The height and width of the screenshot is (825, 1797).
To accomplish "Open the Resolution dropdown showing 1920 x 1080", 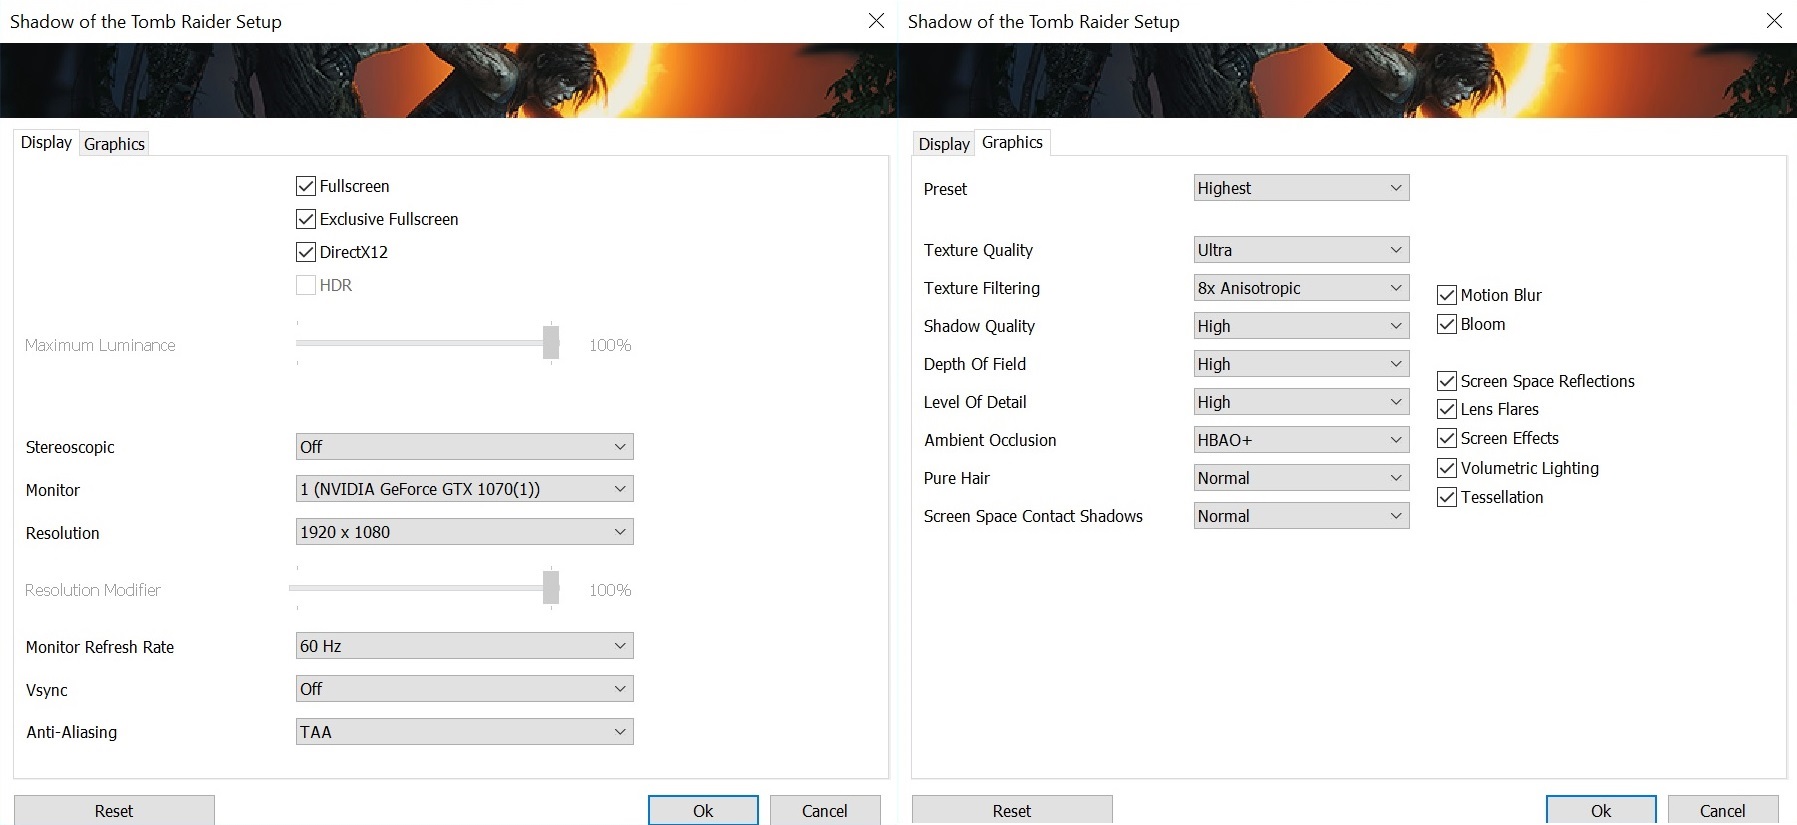I will [464, 532].
